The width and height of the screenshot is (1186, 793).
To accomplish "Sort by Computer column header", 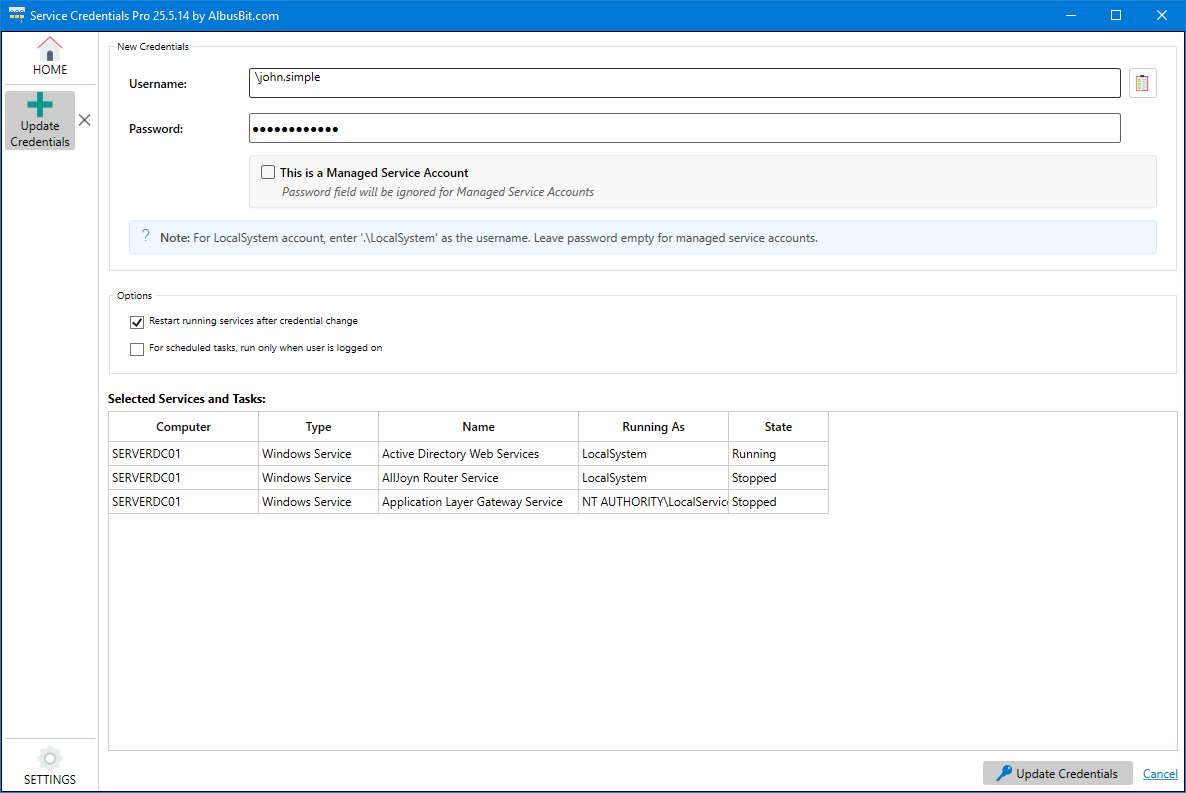I will (184, 427).
